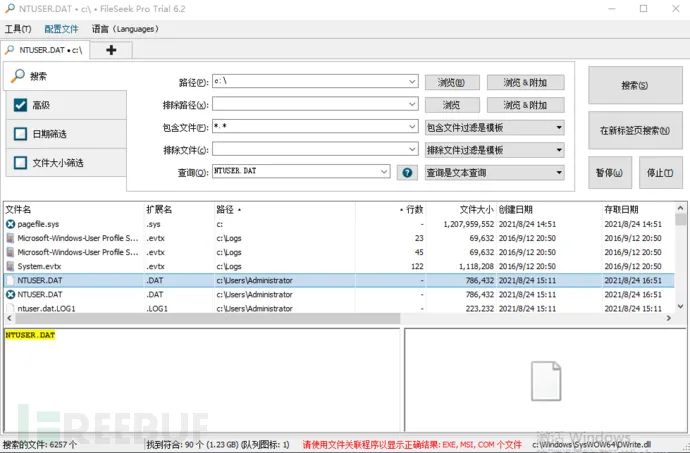Enable the 日期筛选 checkbox

[x=20, y=134]
